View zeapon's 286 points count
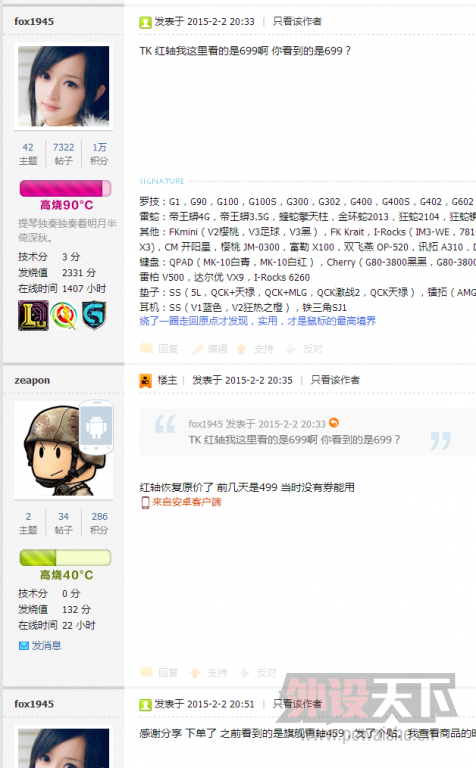 99,517
